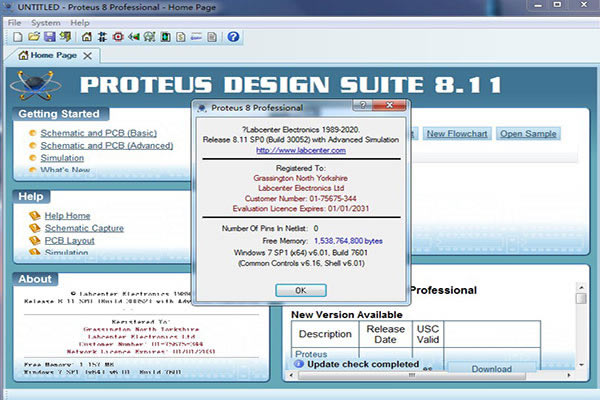Click the book icon beside Help Home

(35, 216)
